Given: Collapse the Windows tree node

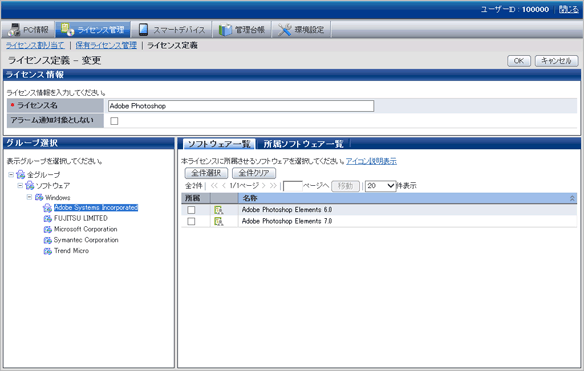Looking at the screenshot, I should (29, 197).
